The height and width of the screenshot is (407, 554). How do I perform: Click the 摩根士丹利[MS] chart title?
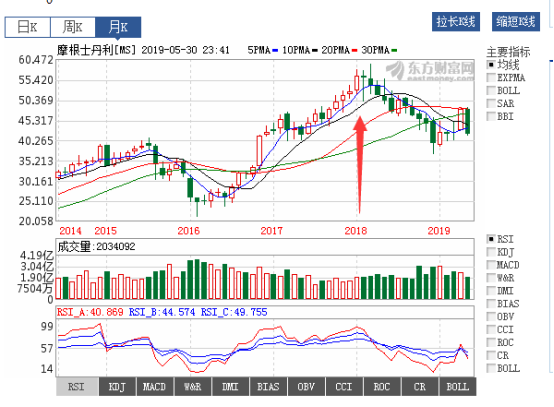(96, 50)
